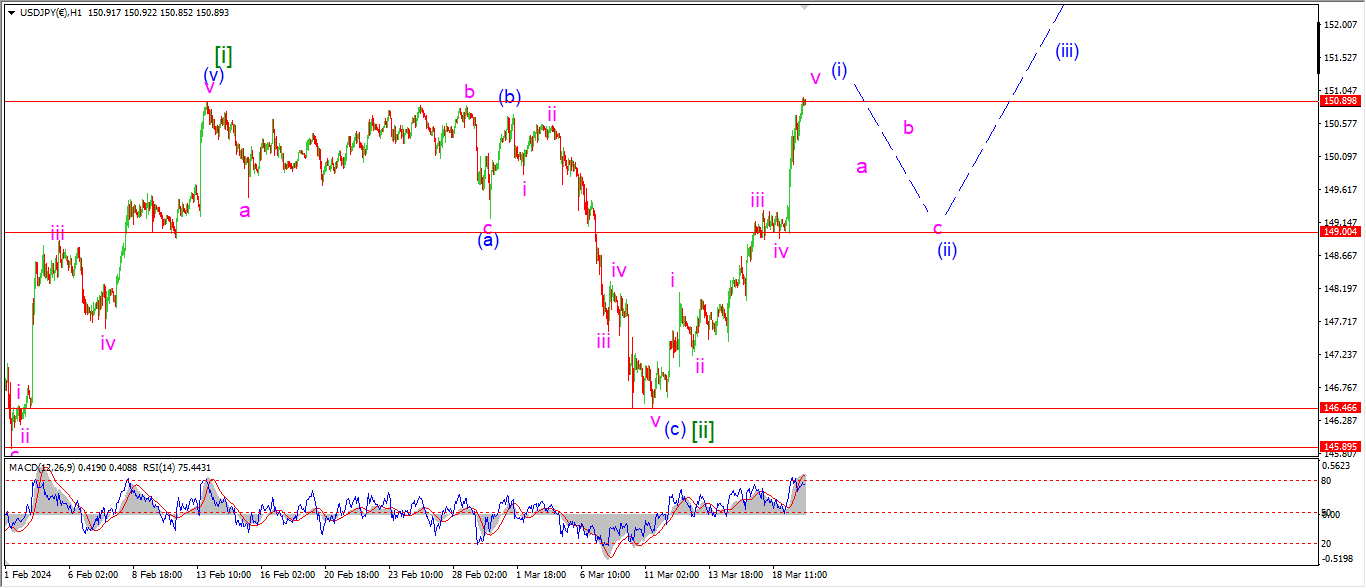Click the 1 Feb 2024 date label
1366x588 pixels.
(27, 576)
